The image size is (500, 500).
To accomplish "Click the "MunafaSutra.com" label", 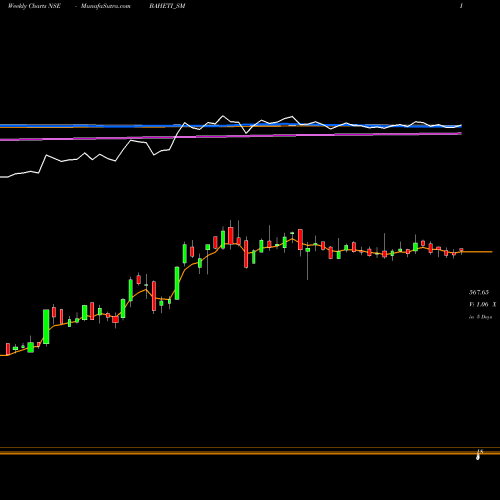I will [106, 6].
